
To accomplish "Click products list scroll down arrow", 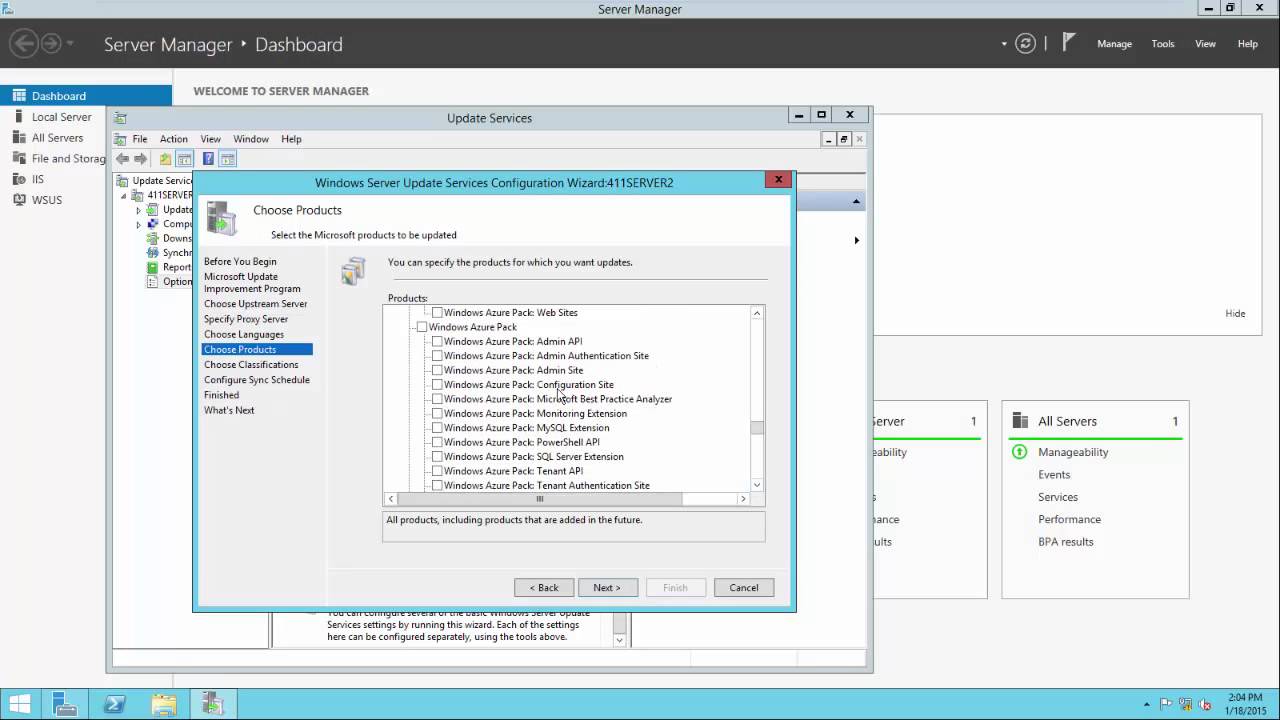I will pos(757,485).
